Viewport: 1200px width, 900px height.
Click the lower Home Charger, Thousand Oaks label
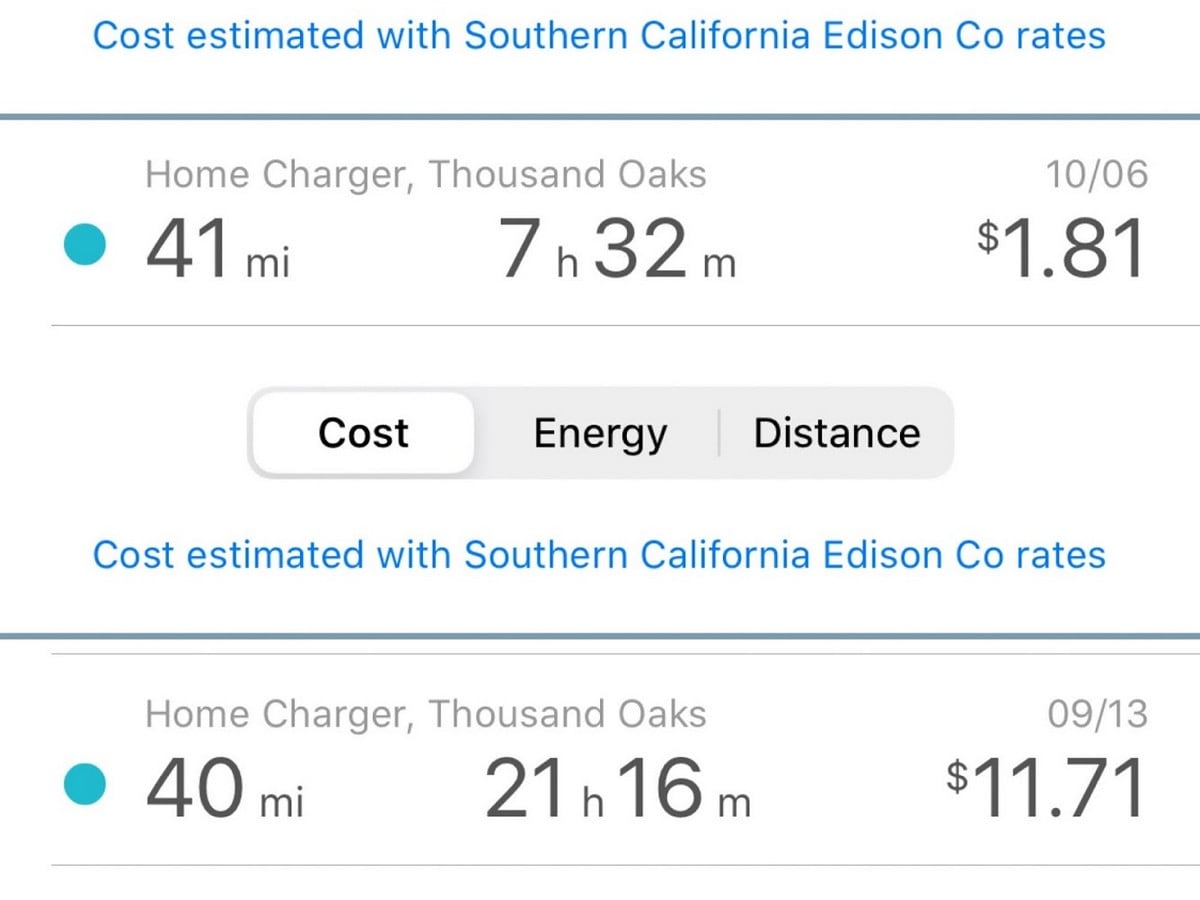click(x=426, y=714)
